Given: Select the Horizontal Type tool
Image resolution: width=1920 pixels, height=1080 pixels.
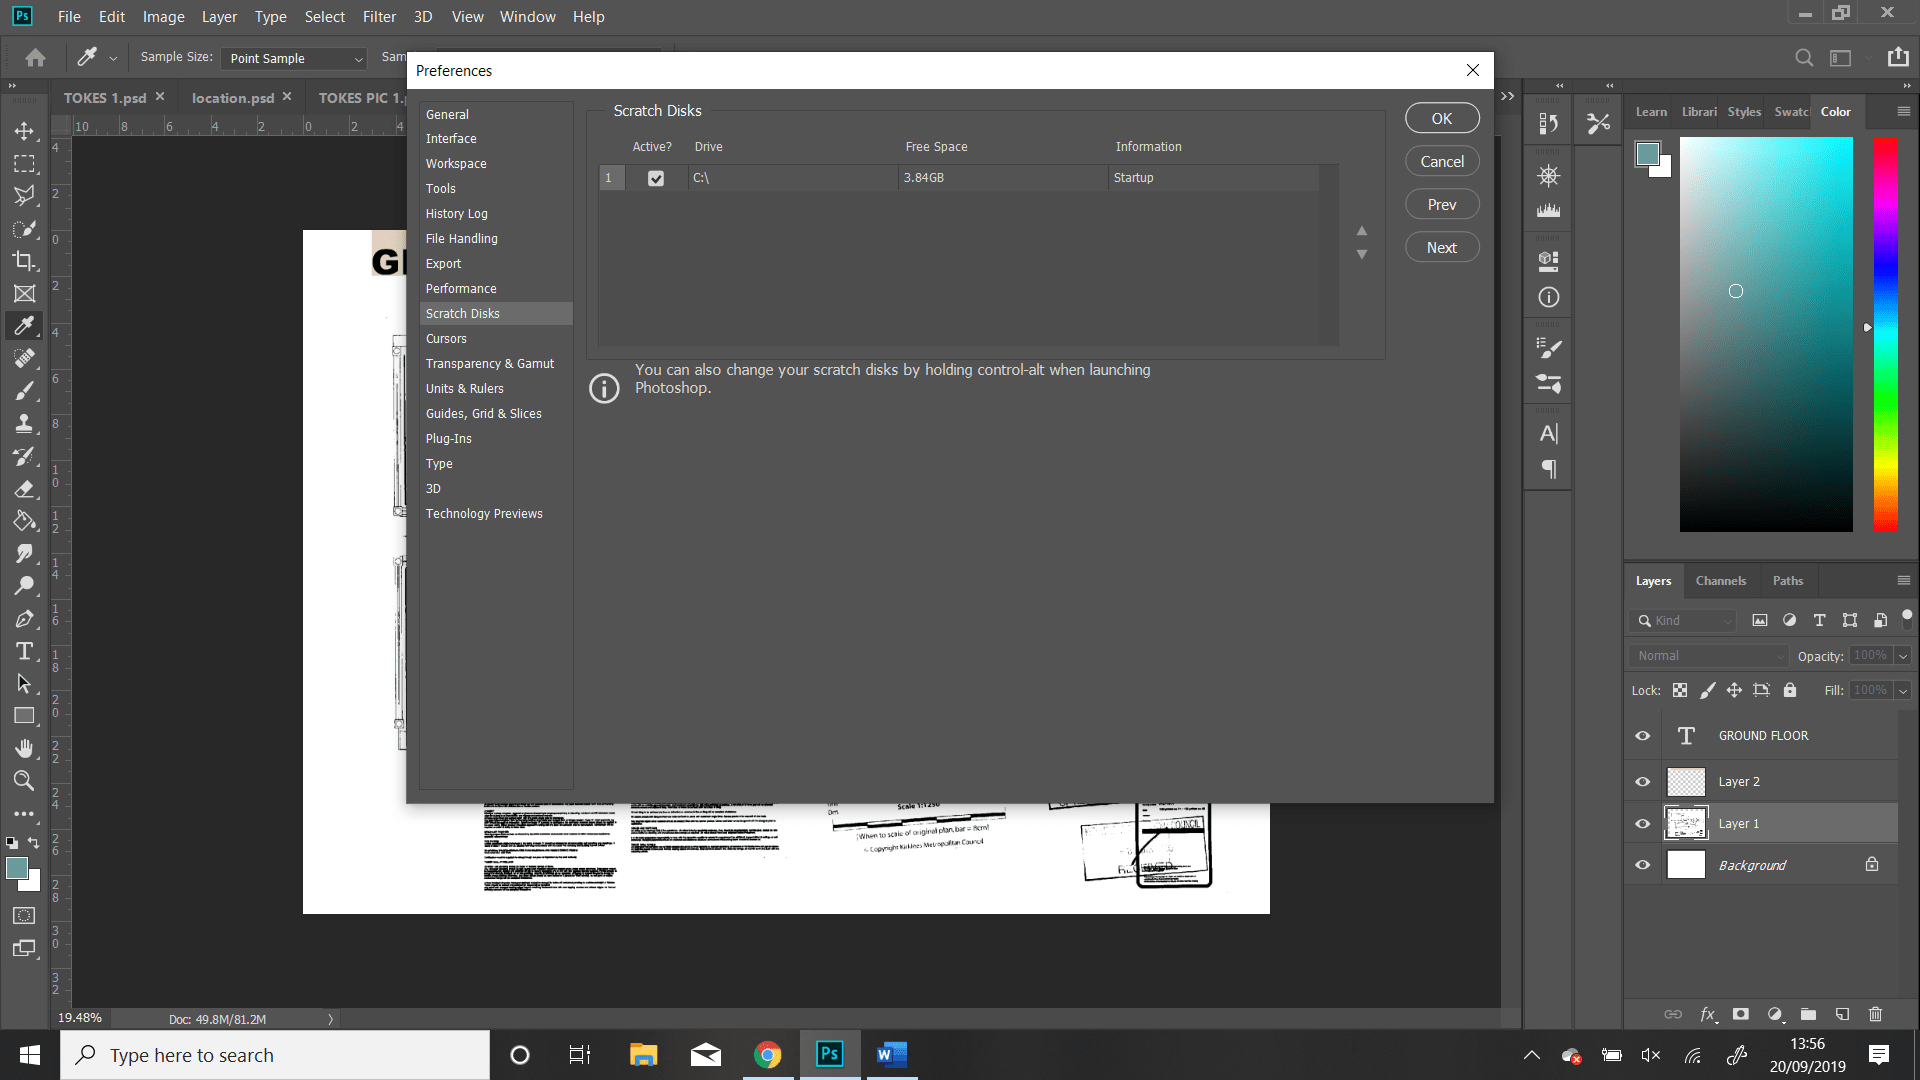Looking at the screenshot, I should [x=25, y=651].
